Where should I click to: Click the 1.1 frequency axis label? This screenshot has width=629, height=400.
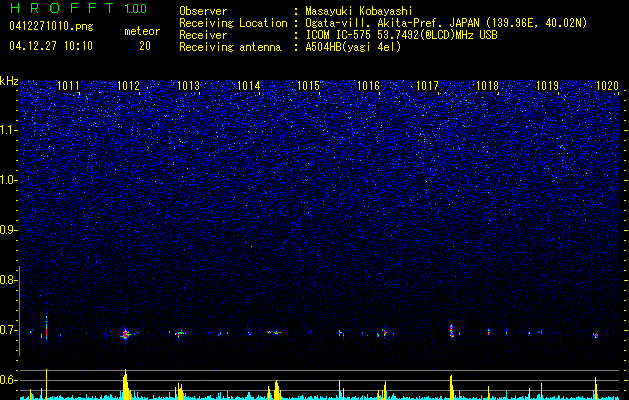pyautogui.click(x=7, y=130)
